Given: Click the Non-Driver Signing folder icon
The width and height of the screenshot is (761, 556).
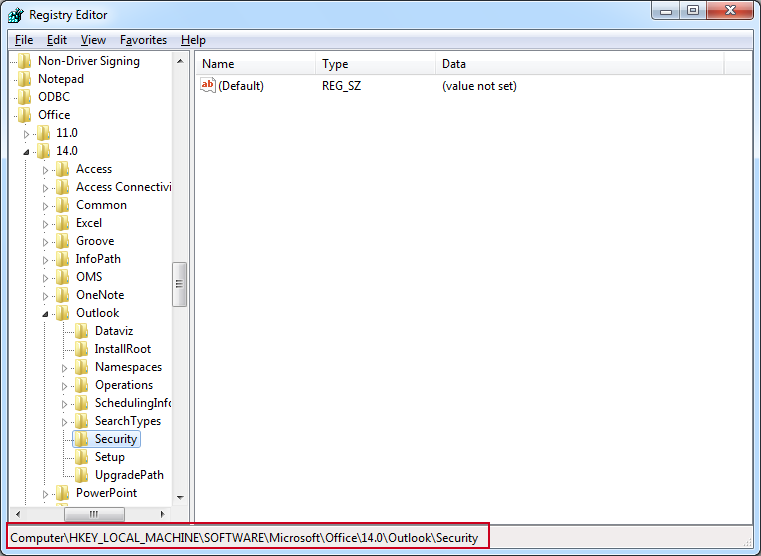Looking at the screenshot, I should click(24, 61).
